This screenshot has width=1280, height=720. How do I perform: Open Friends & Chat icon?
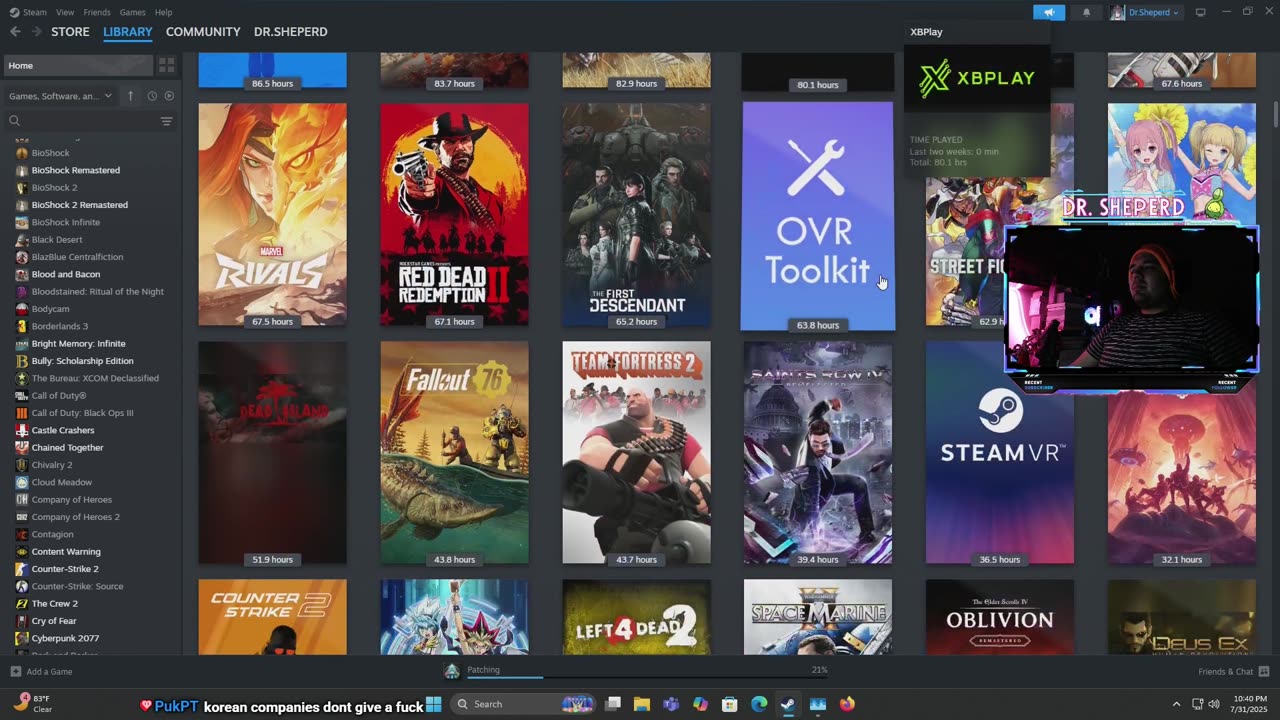pos(1264,671)
